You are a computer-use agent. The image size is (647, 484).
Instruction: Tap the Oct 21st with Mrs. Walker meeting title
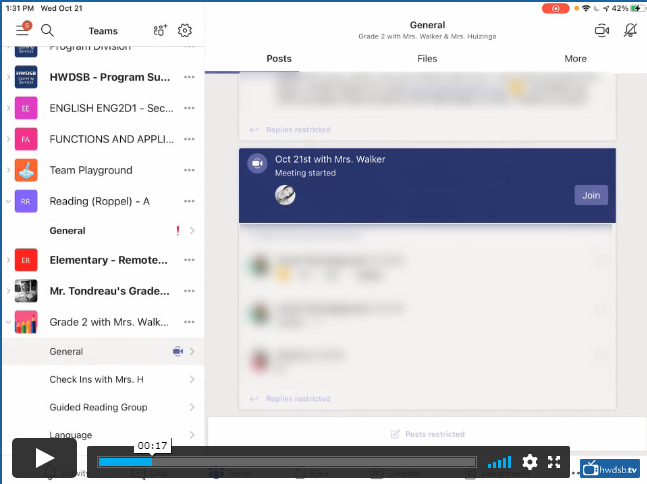330,159
